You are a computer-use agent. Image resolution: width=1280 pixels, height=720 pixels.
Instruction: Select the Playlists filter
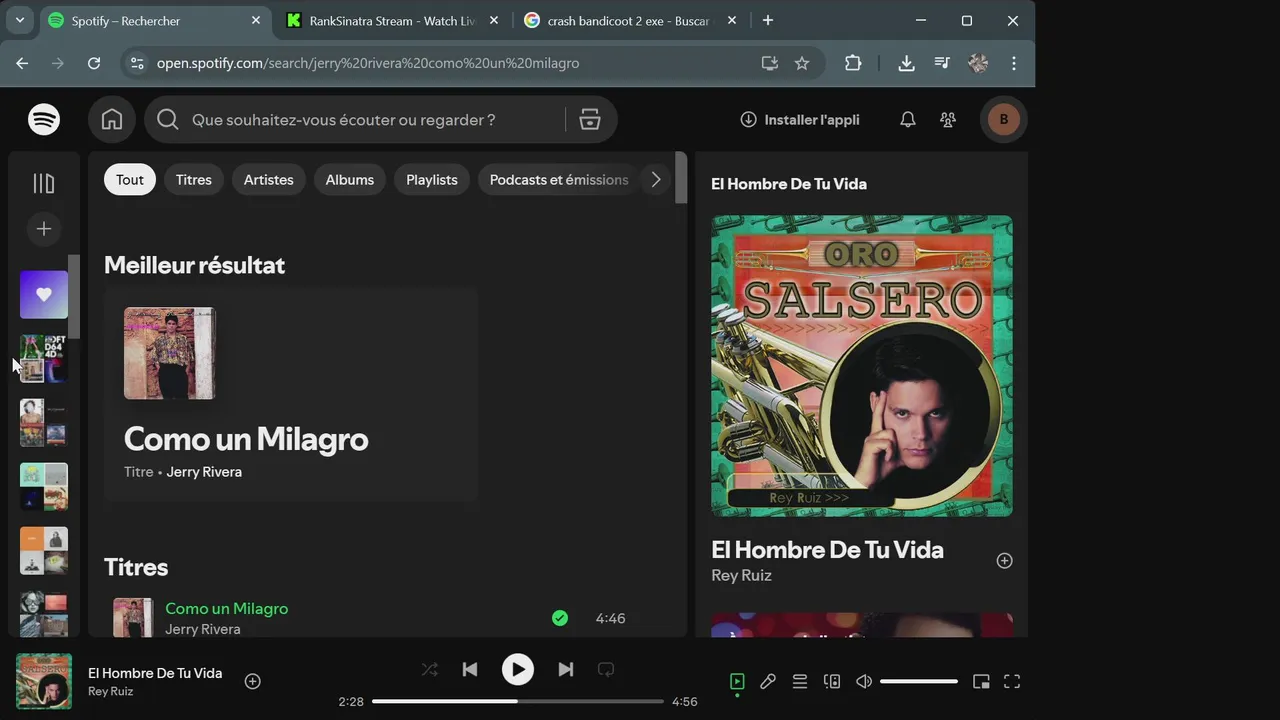pyautogui.click(x=432, y=180)
